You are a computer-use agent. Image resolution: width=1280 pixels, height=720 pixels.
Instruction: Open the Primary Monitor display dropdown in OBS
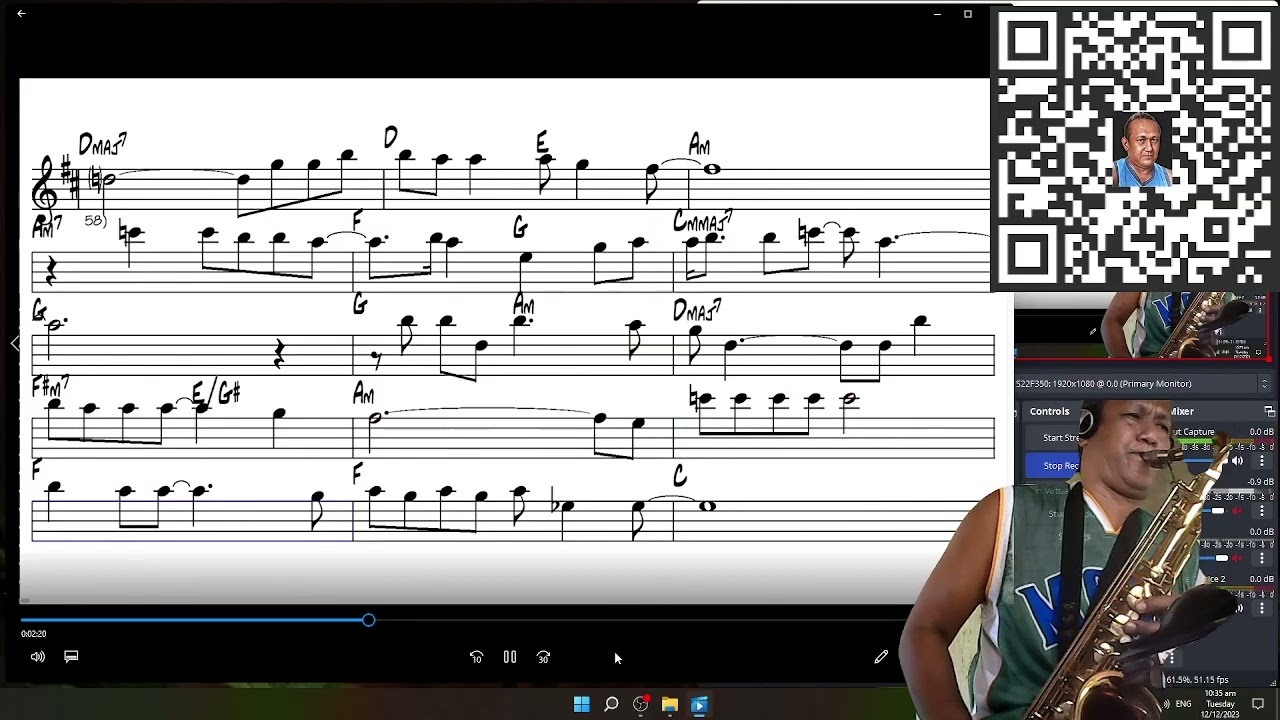(1141, 384)
